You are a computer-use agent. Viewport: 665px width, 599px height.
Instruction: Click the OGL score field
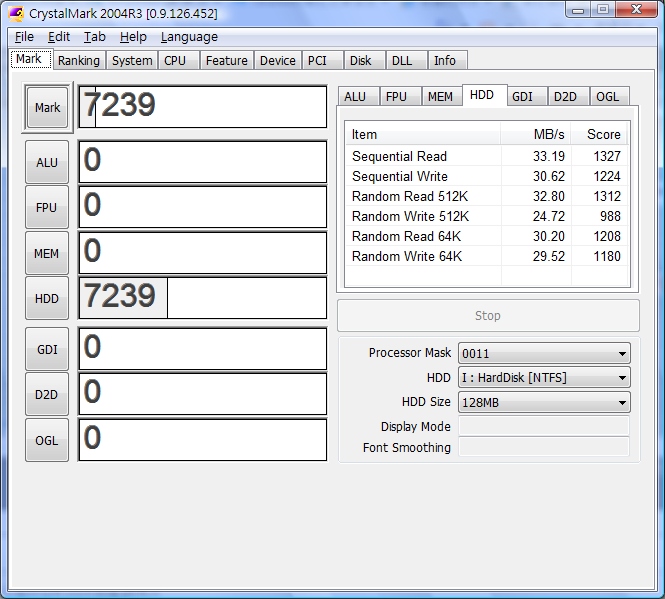[203, 440]
